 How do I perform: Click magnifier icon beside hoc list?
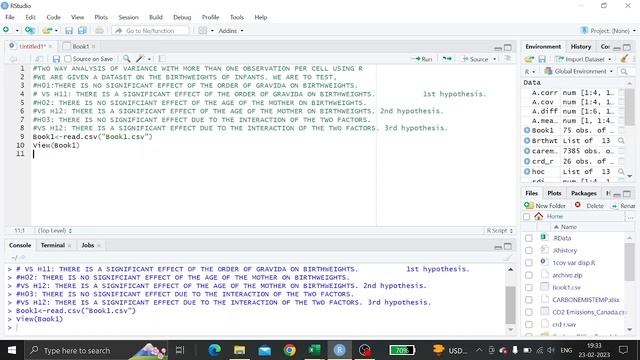pyautogui.click(x=621, y=172)
